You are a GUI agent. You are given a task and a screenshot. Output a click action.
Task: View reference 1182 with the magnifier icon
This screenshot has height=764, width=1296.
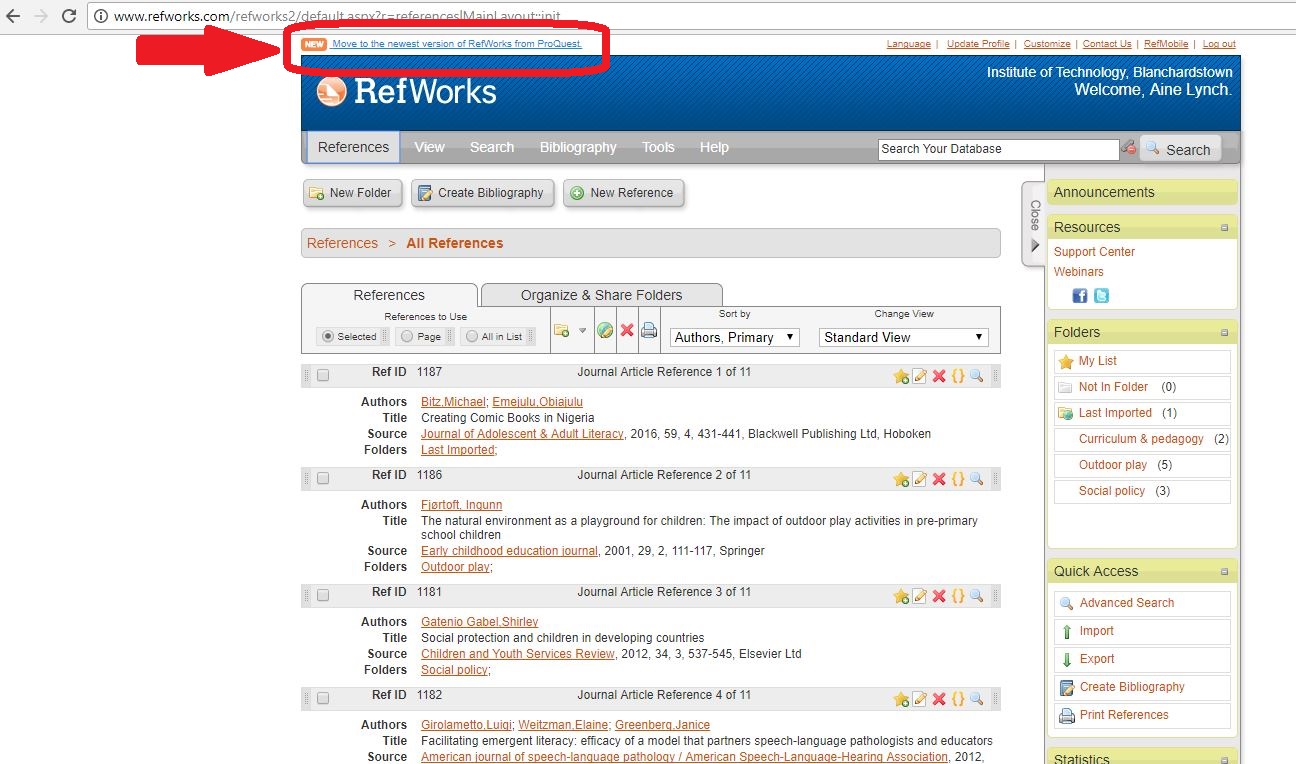click(x=977, y=698)
